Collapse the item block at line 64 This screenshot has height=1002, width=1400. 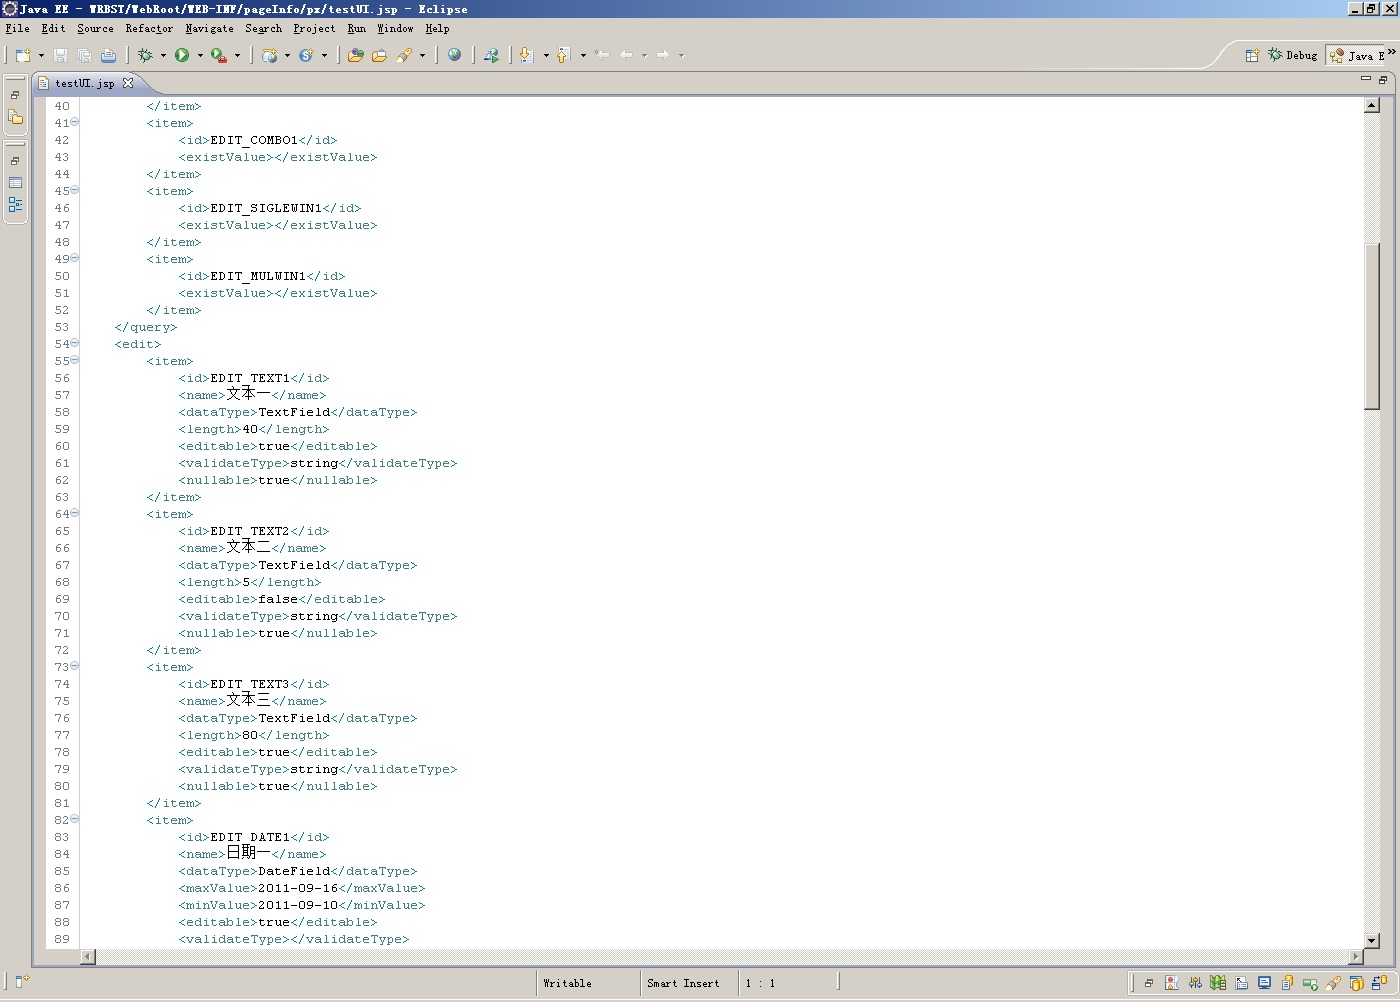click(x=75, y=513)
